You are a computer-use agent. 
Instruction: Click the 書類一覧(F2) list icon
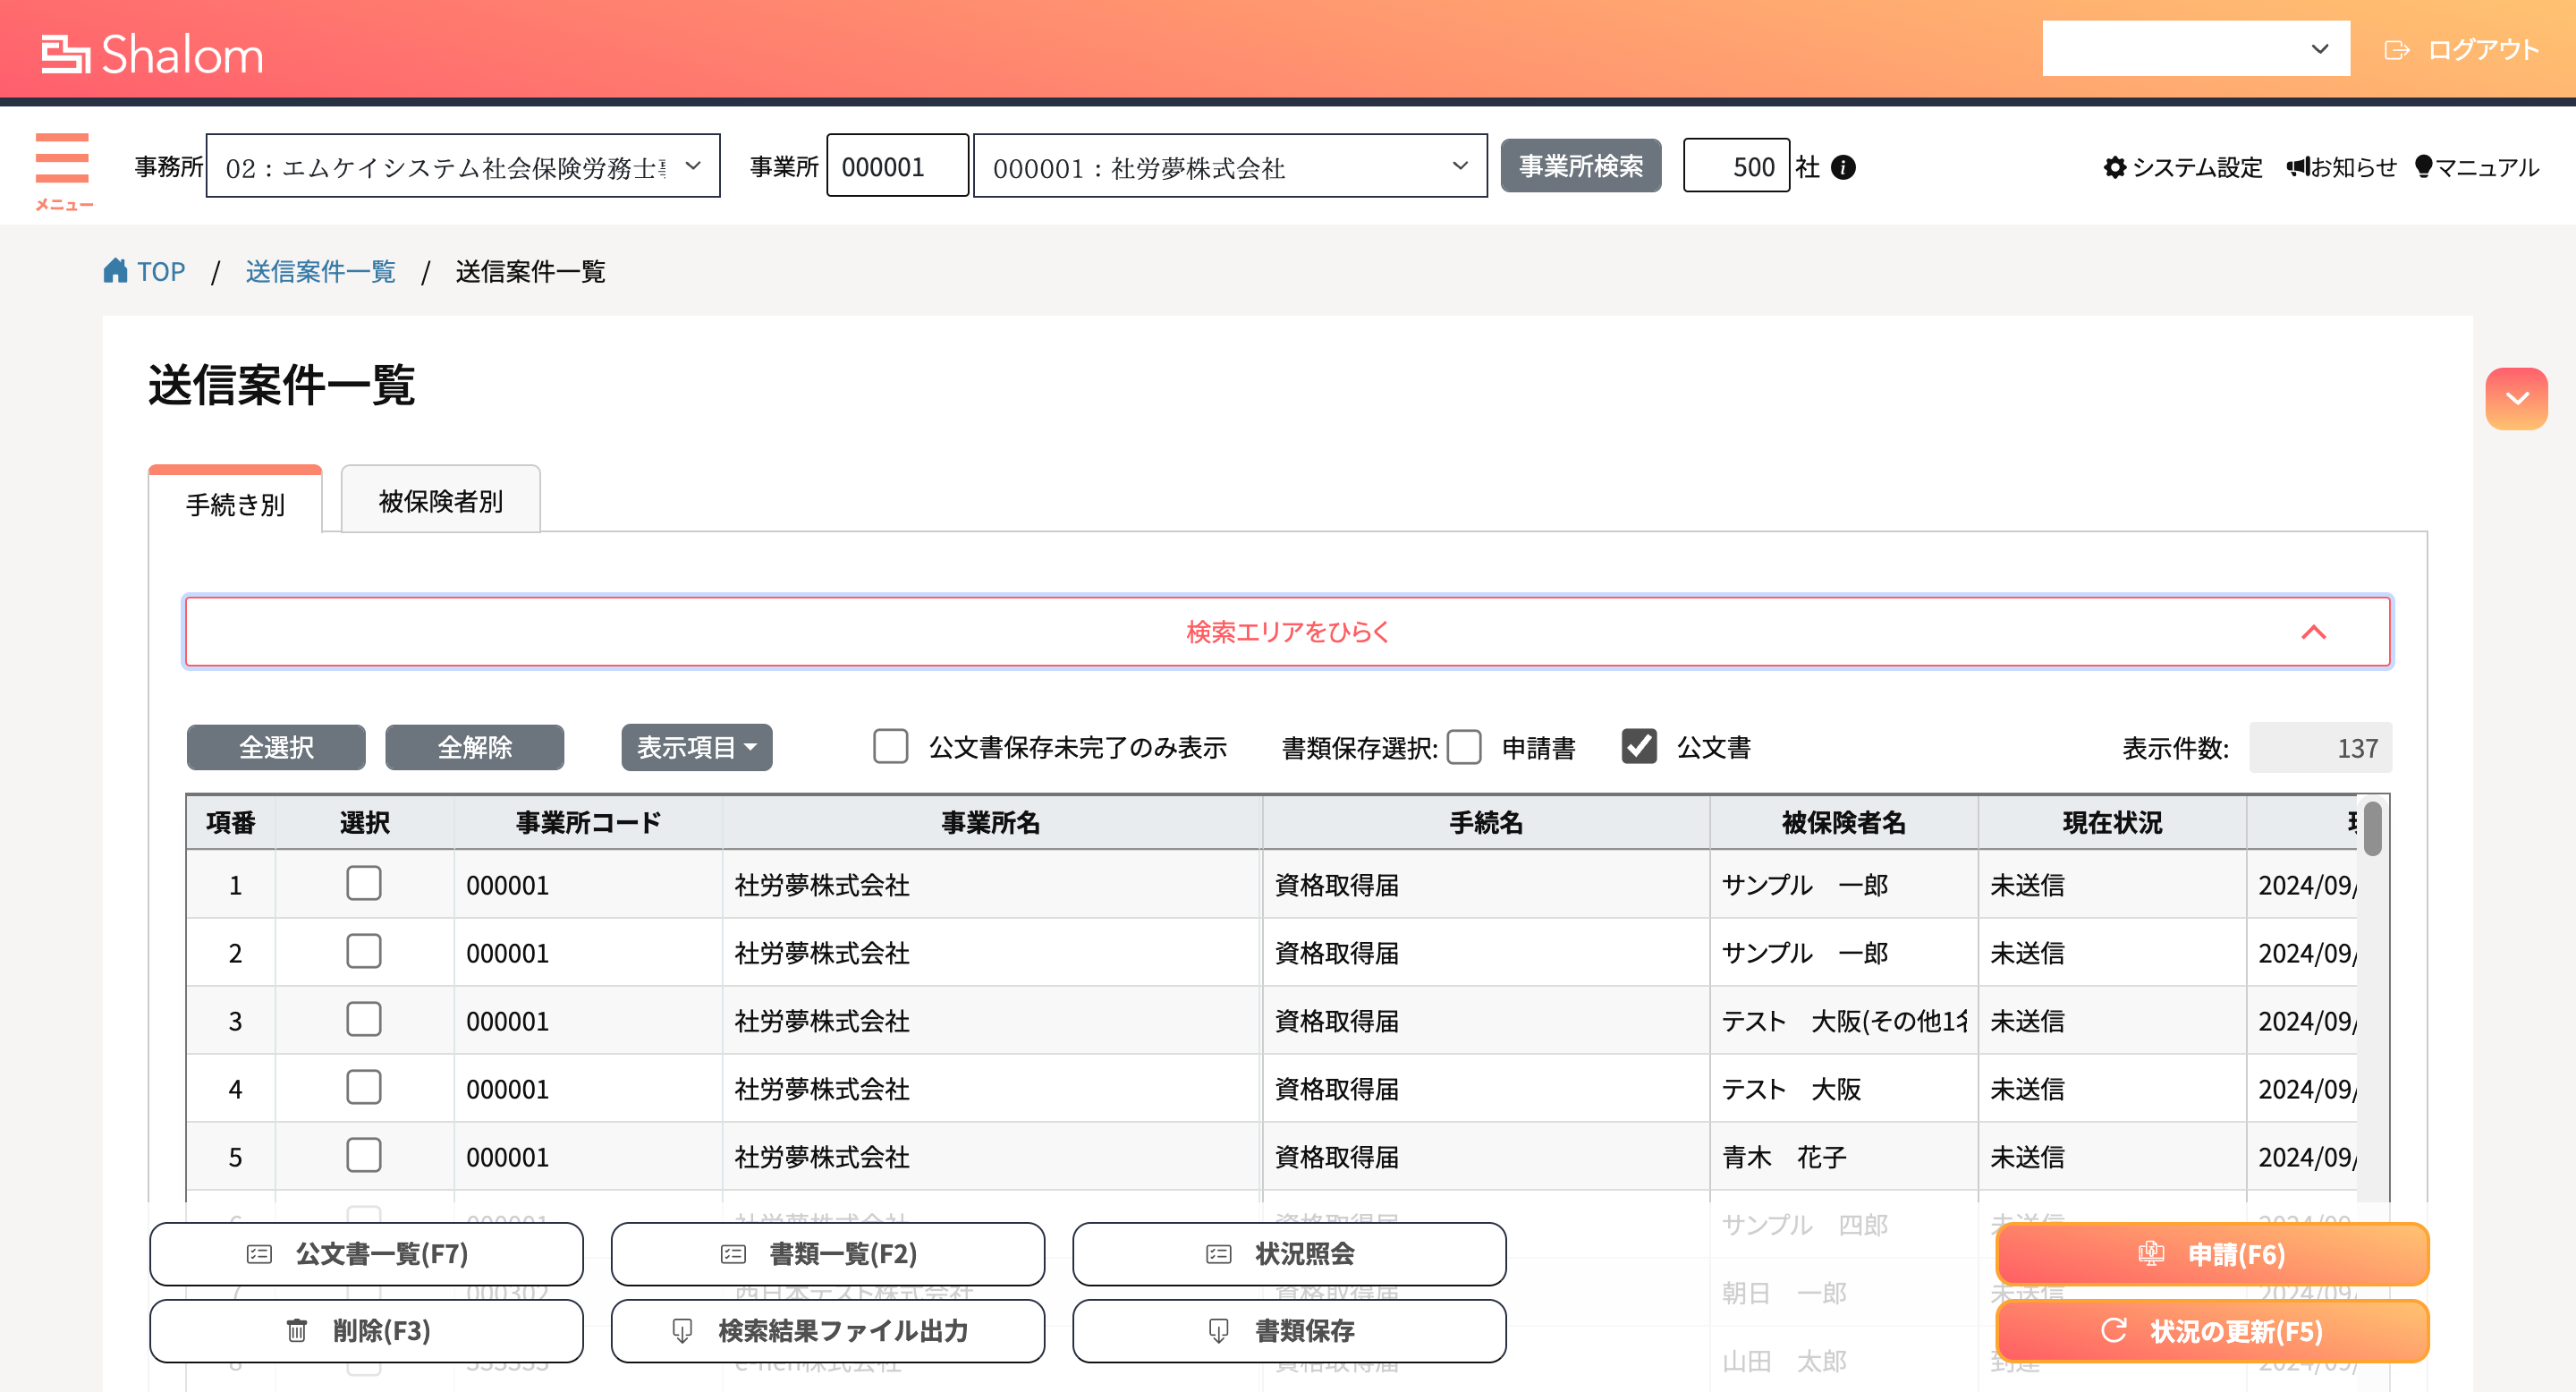click(x=733, y=1254)
